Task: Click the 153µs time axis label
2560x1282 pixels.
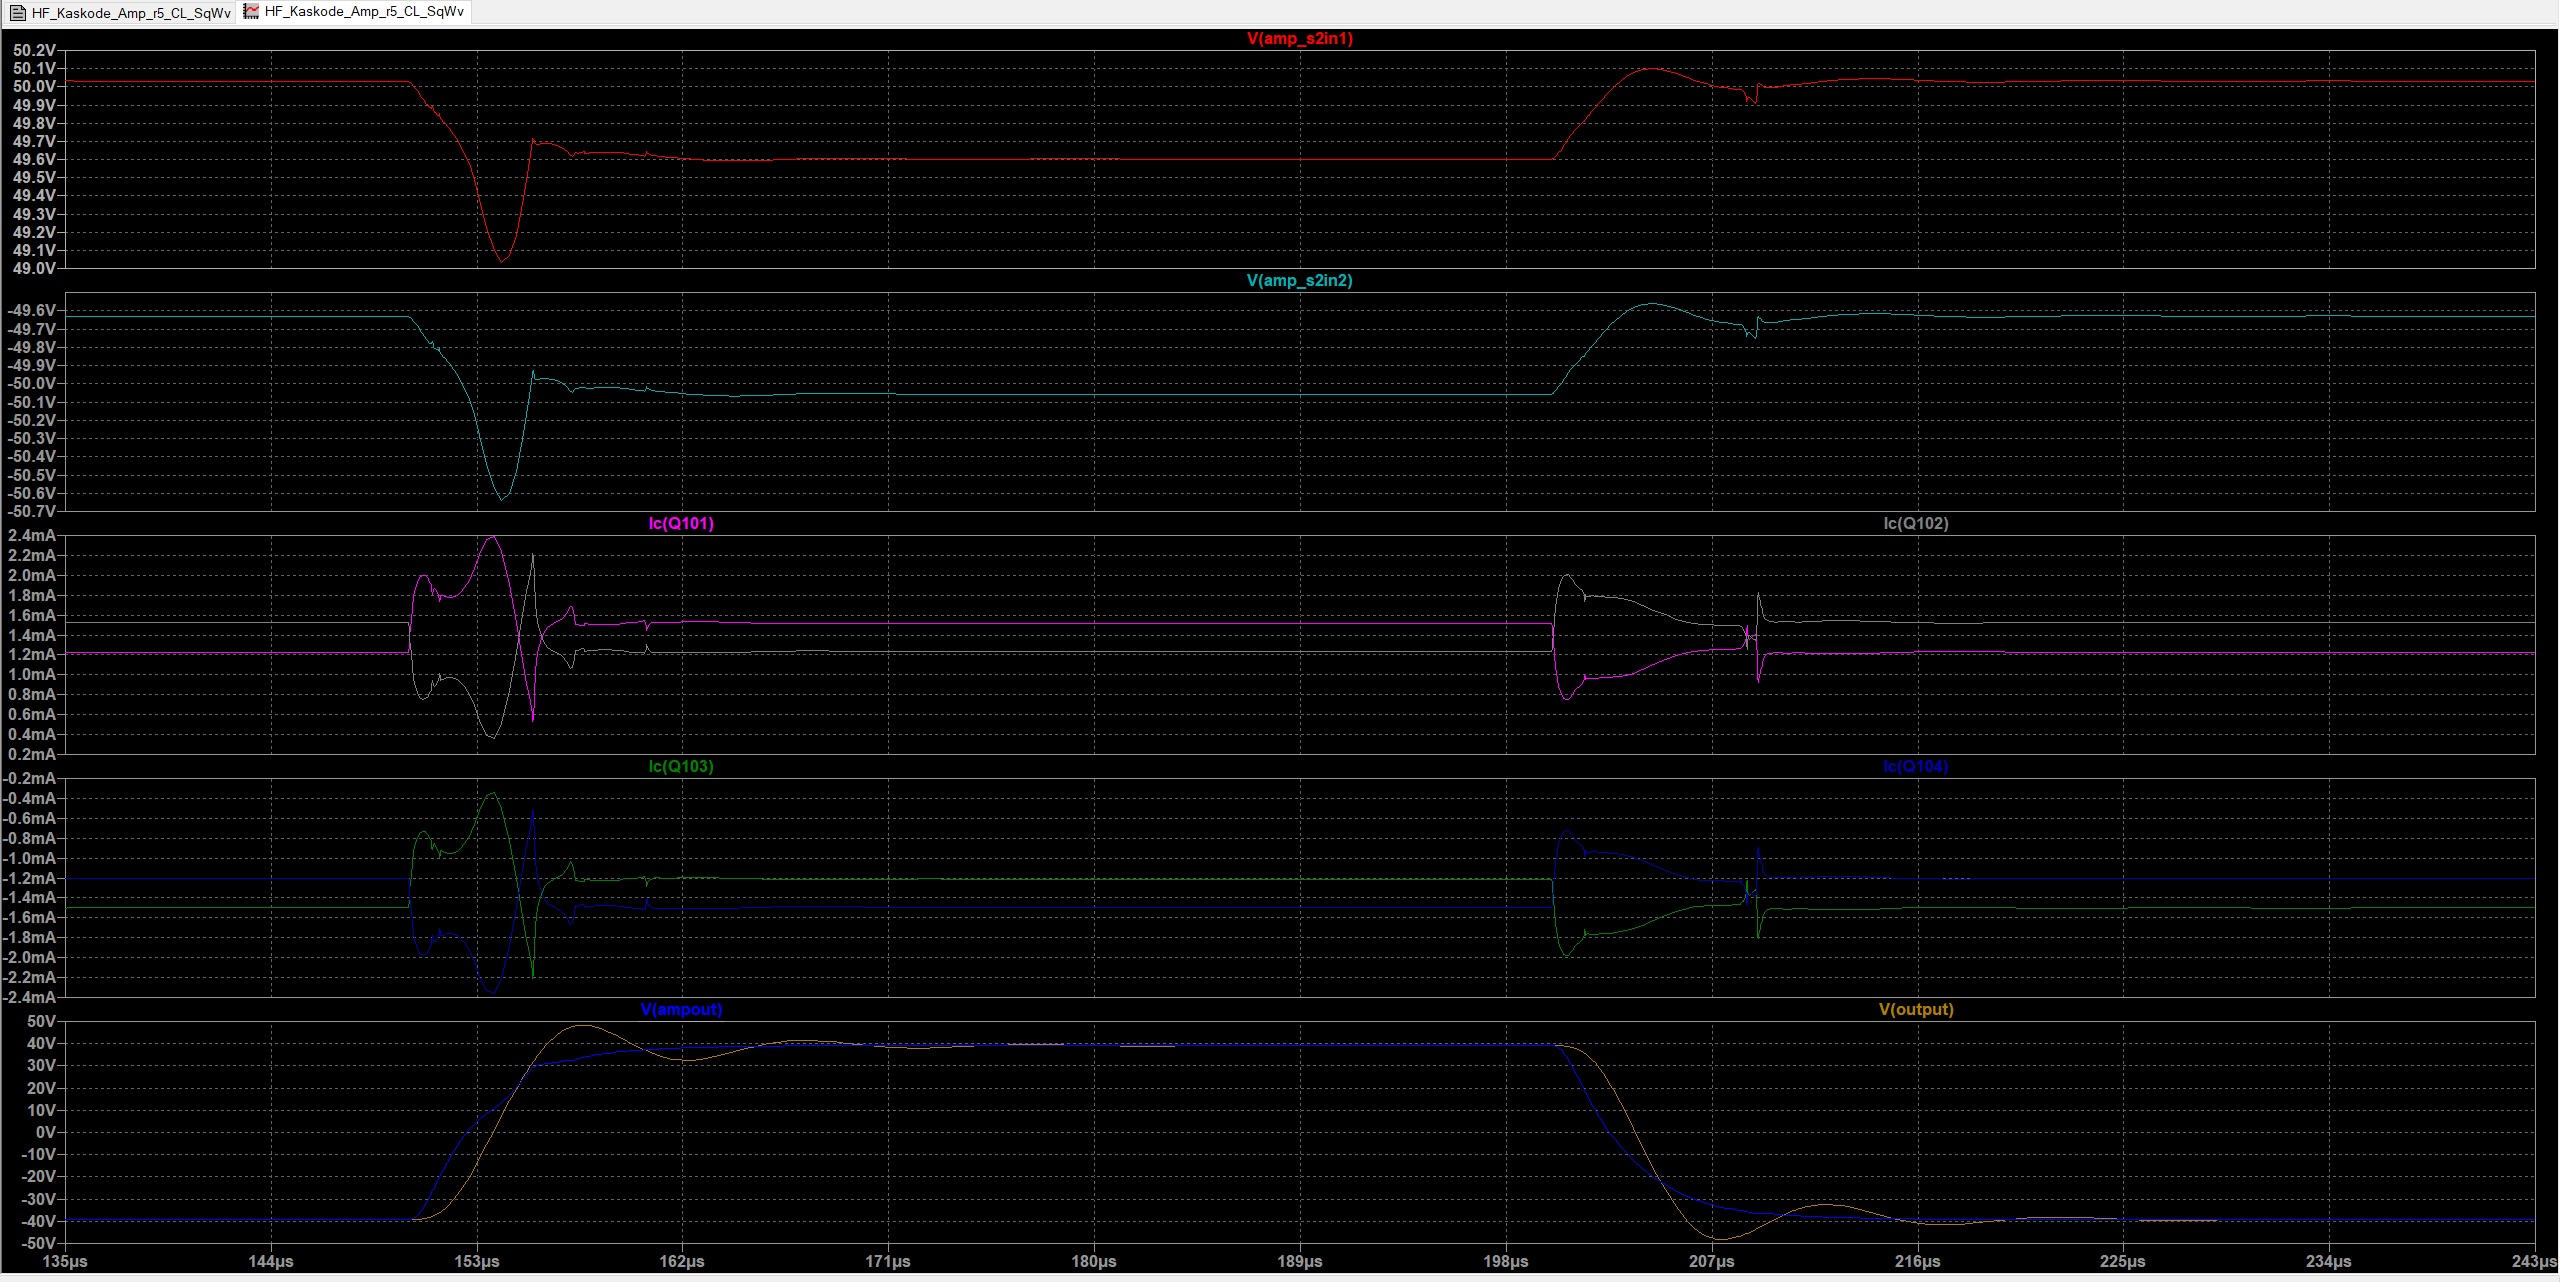Action: click(x=477, y=1261)
